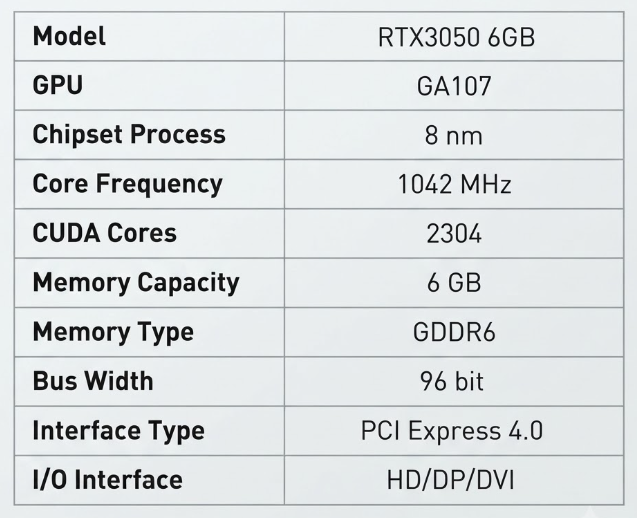The width and height of the screenshot is (637, 518).
Task: Click the I/O Interface label
Action: pyautogui.click(x=108, y=480)
